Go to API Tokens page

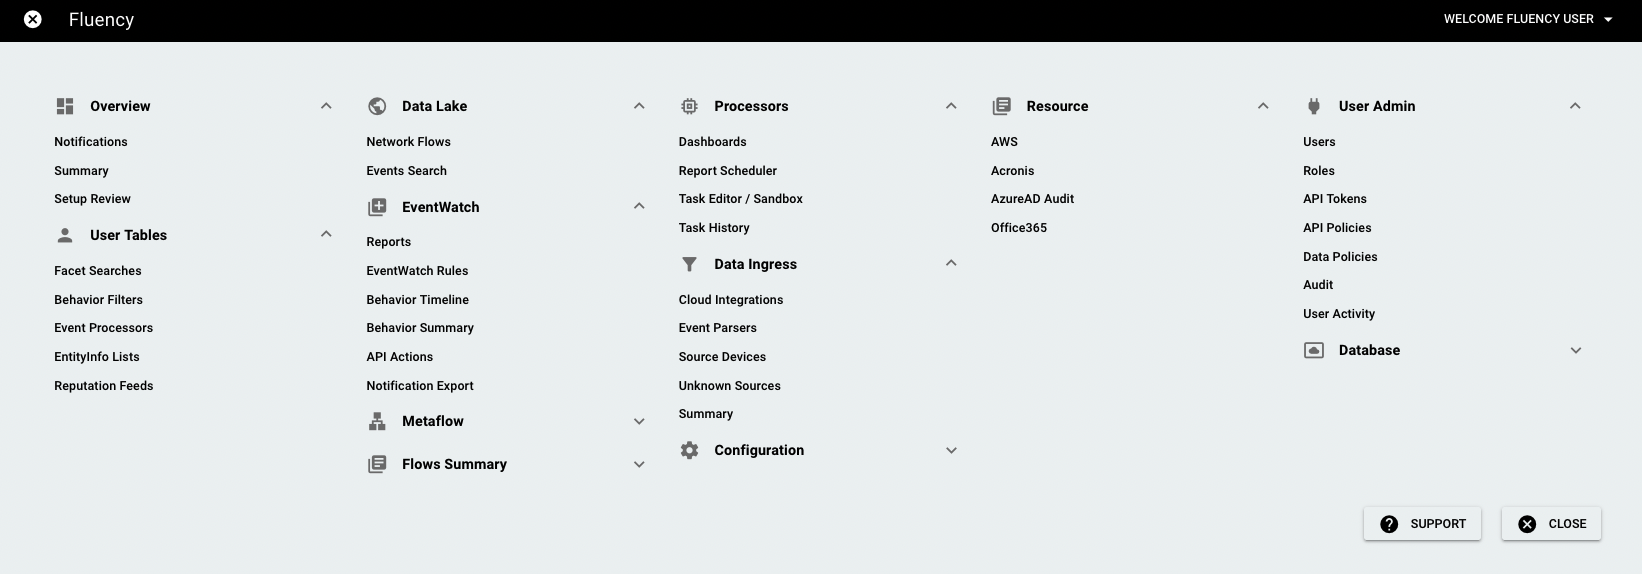coord(1334,199)
